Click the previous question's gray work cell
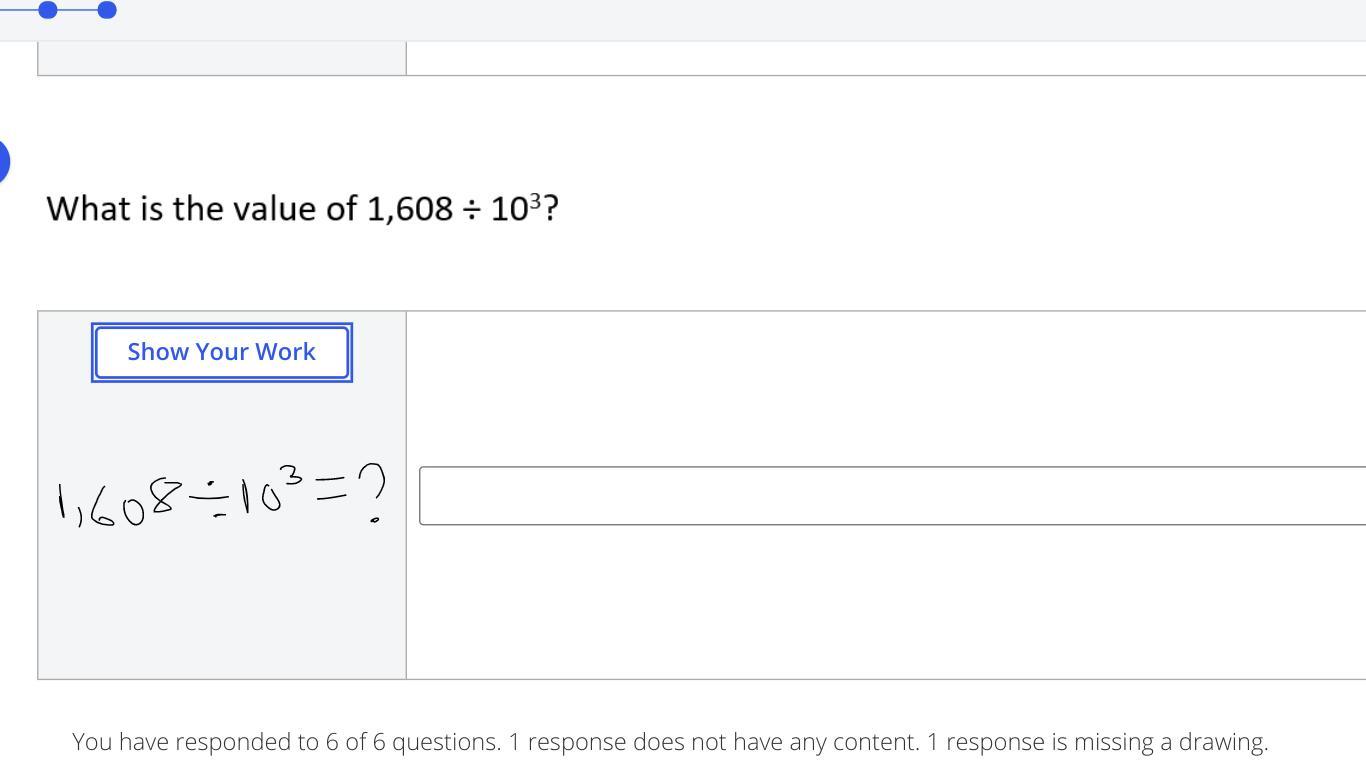Screen dimensions: 1366x768 [221, 58]
